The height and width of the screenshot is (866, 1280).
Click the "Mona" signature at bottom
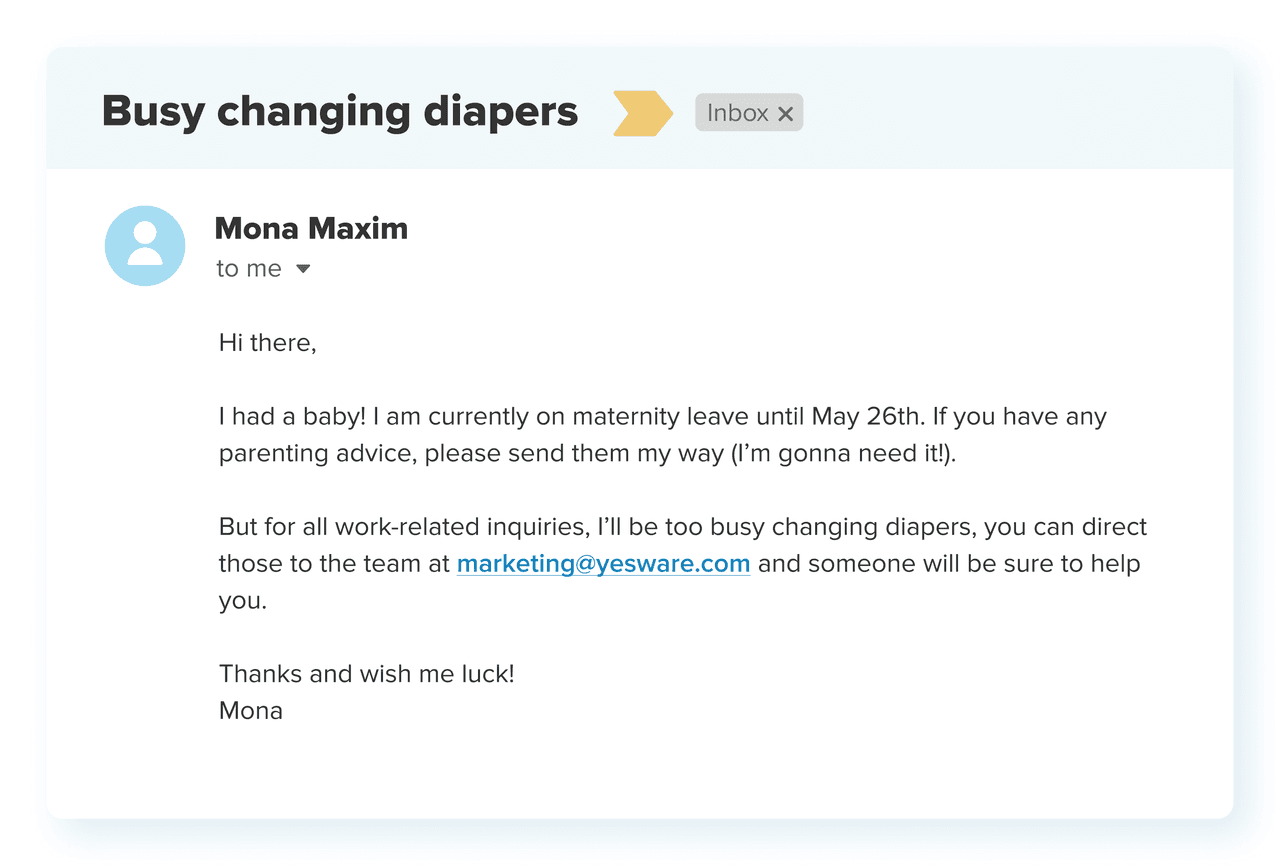pos(251,711)
